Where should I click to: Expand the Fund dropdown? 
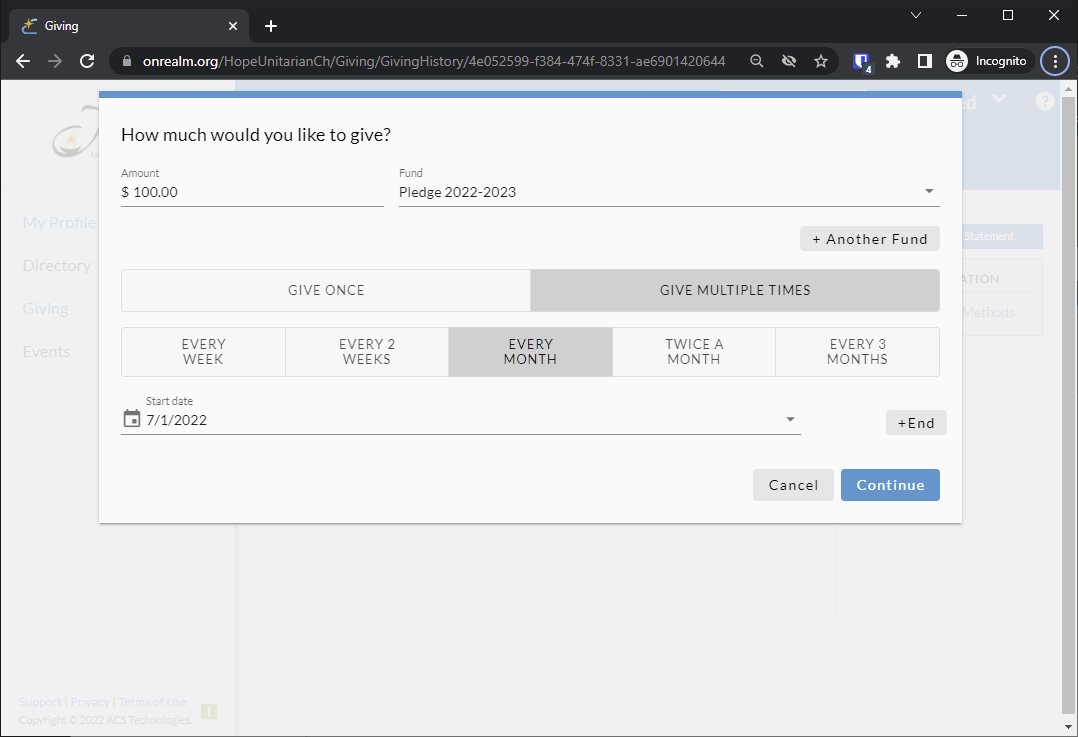click(x=928, y=192)
